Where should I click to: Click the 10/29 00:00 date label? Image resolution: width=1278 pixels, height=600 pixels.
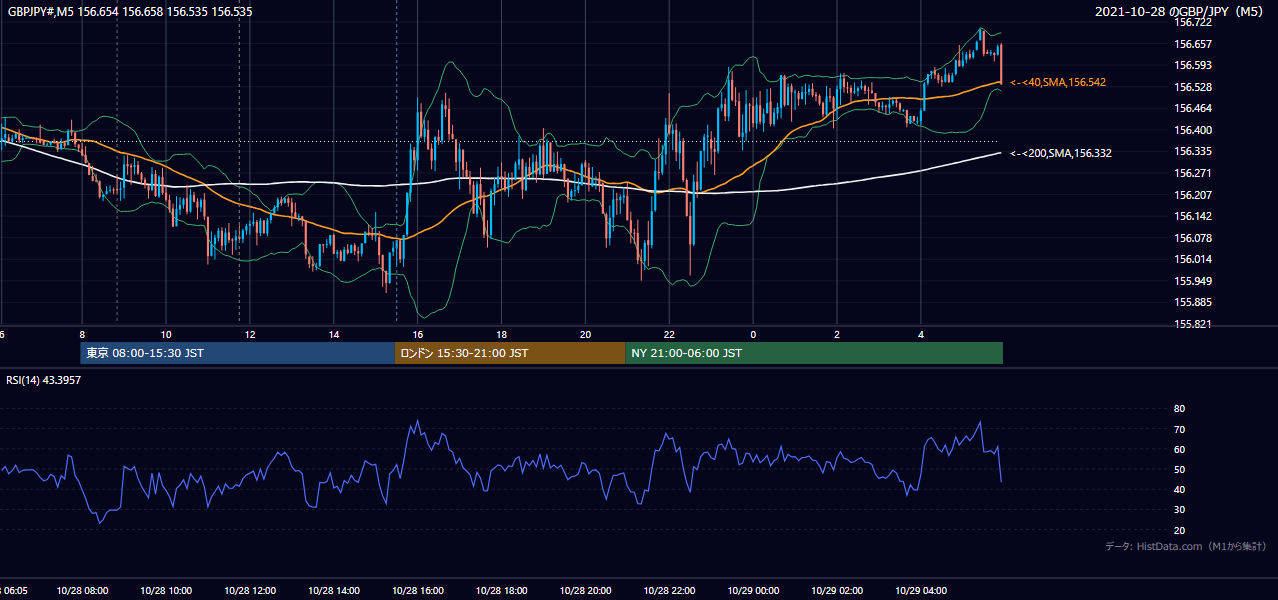click(753, 591)
